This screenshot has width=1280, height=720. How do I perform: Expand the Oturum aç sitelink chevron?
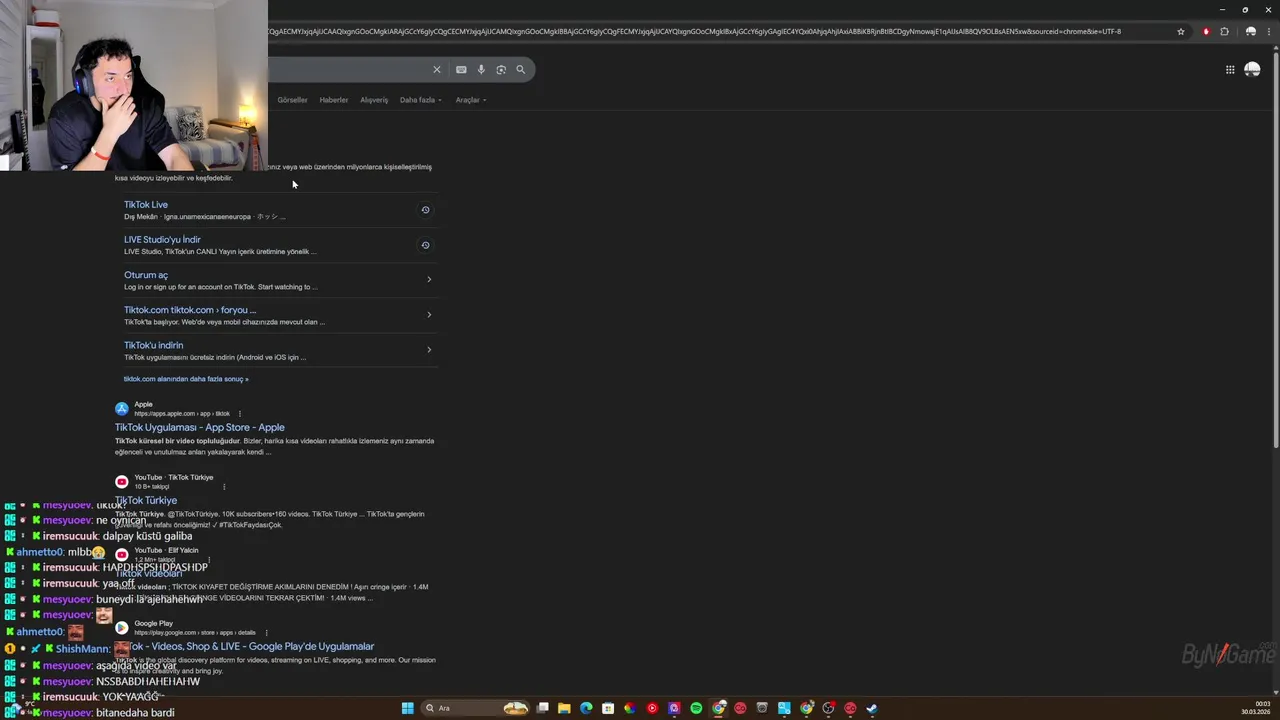coord(429,279)
